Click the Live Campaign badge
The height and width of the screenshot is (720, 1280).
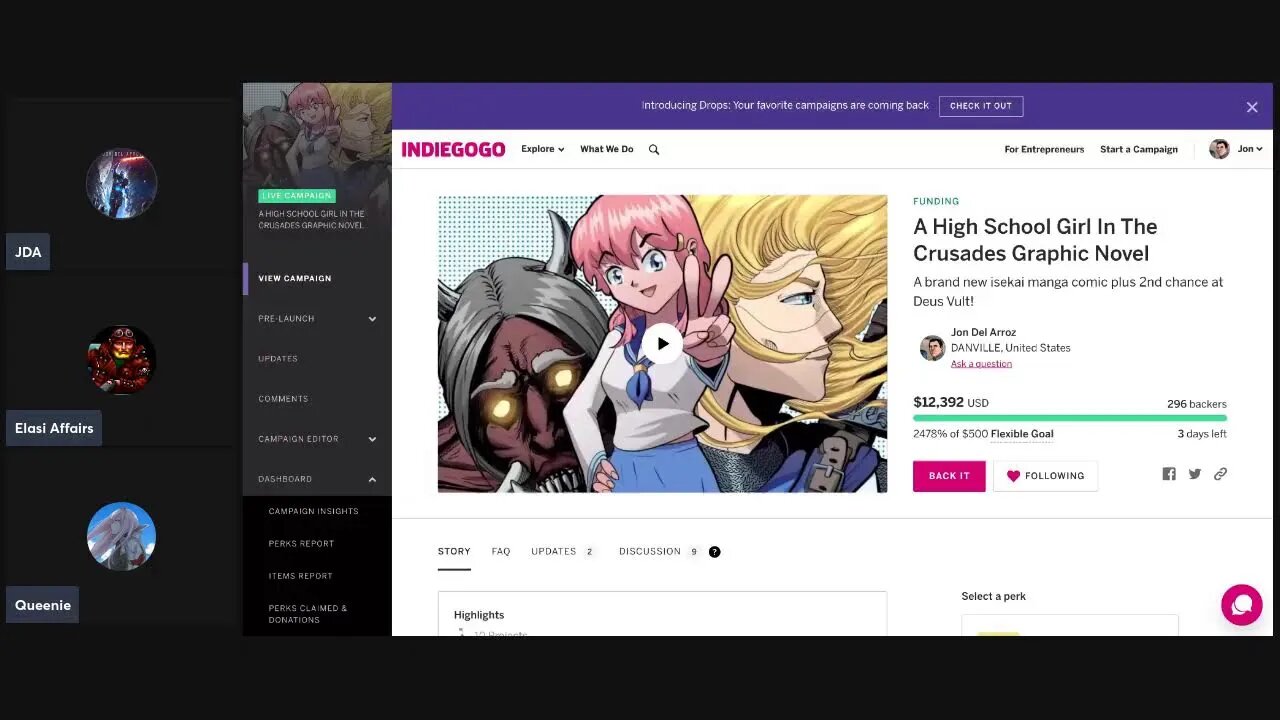pos(297,196)
